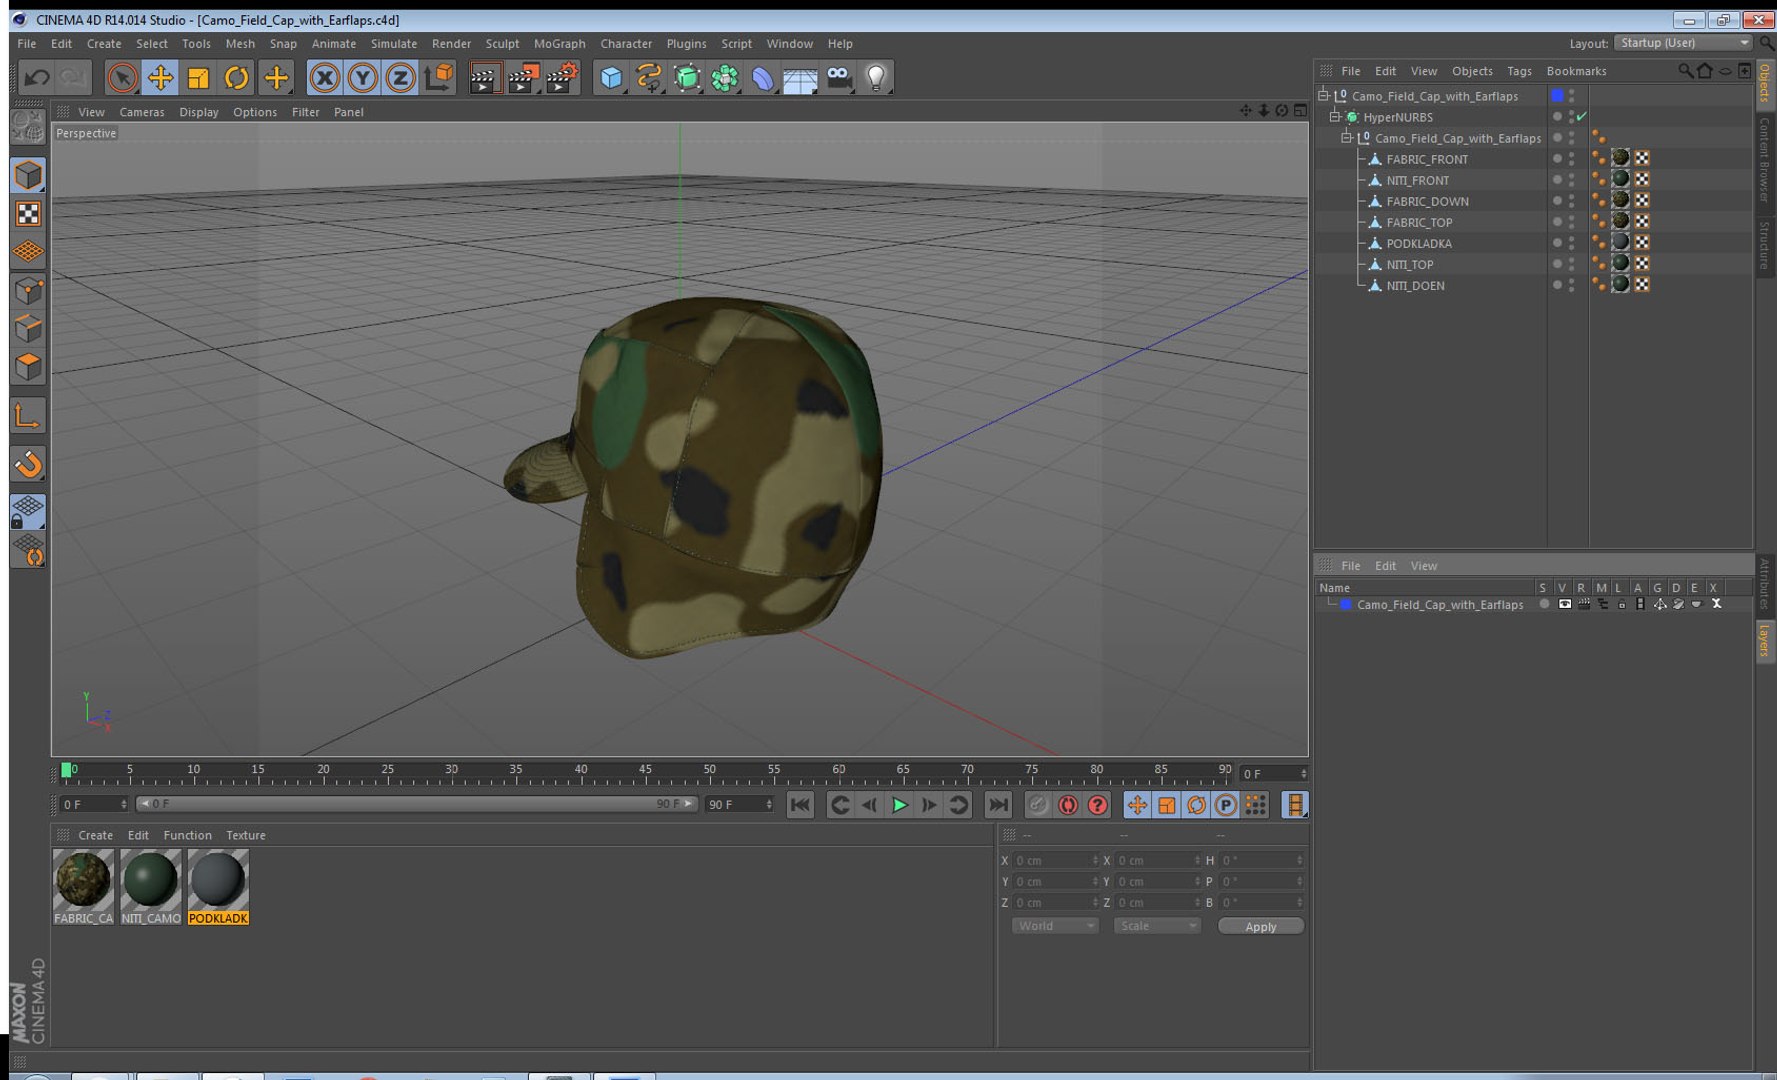Image resolution: width=1777 pixels, height=1080 pixels.
Task: Click the timeline preview range slider
Action: [416, 804]
